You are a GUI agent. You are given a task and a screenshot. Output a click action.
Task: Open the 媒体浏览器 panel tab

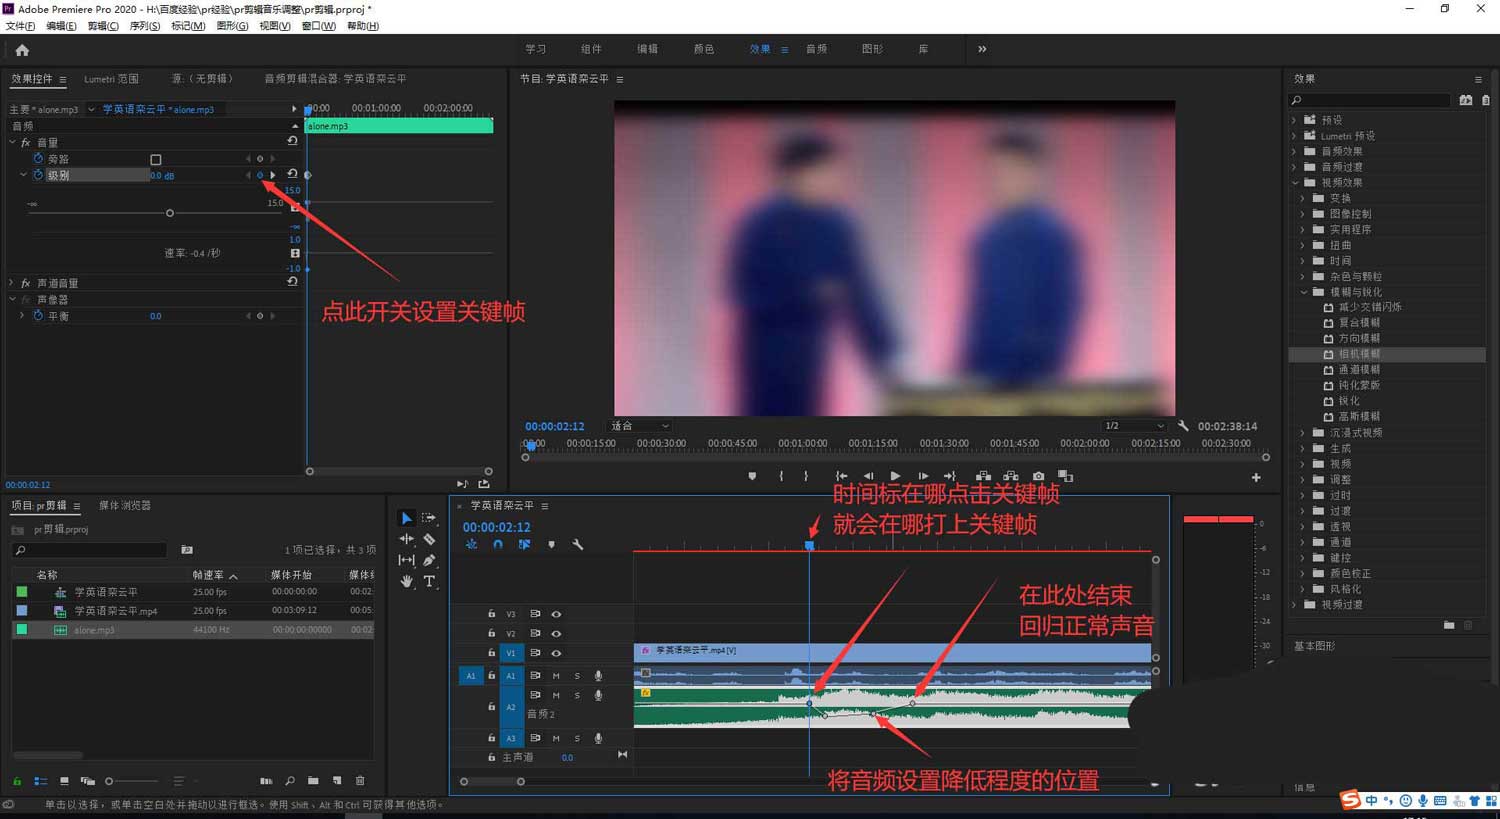[125, 506]
